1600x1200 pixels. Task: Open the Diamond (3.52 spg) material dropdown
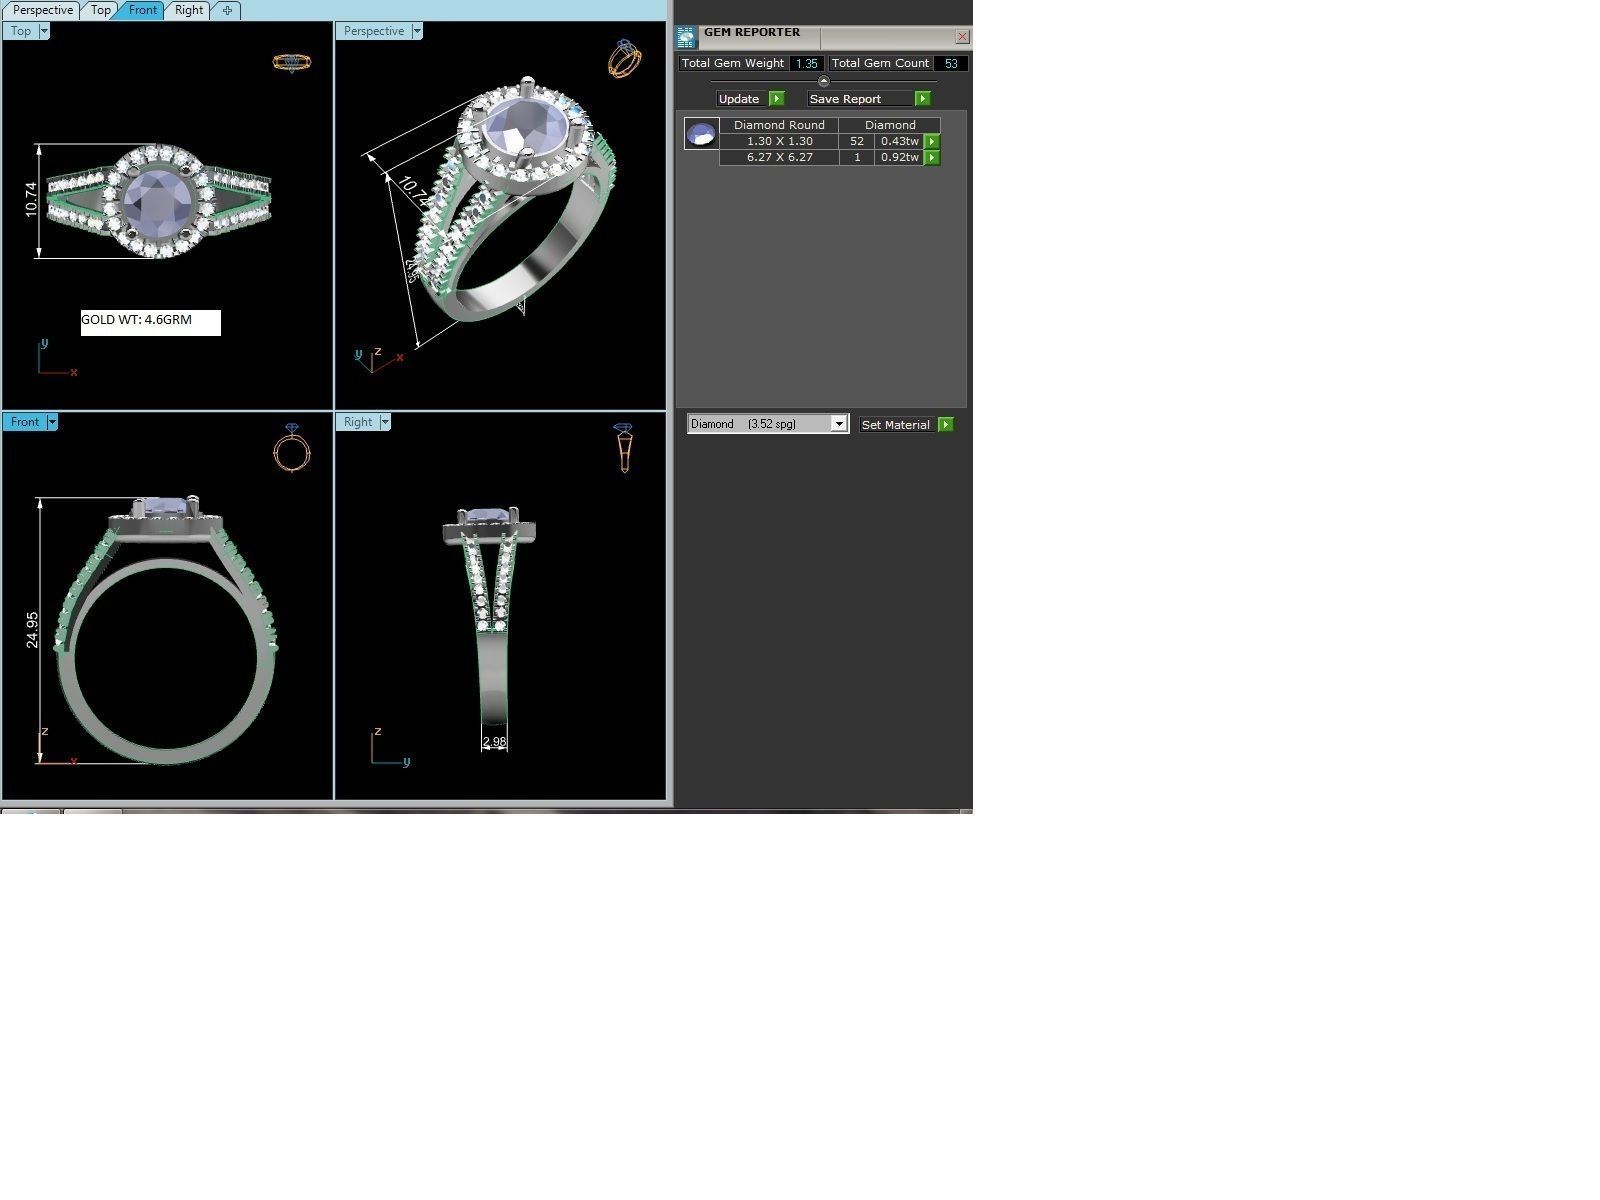[x=768, y=424]
